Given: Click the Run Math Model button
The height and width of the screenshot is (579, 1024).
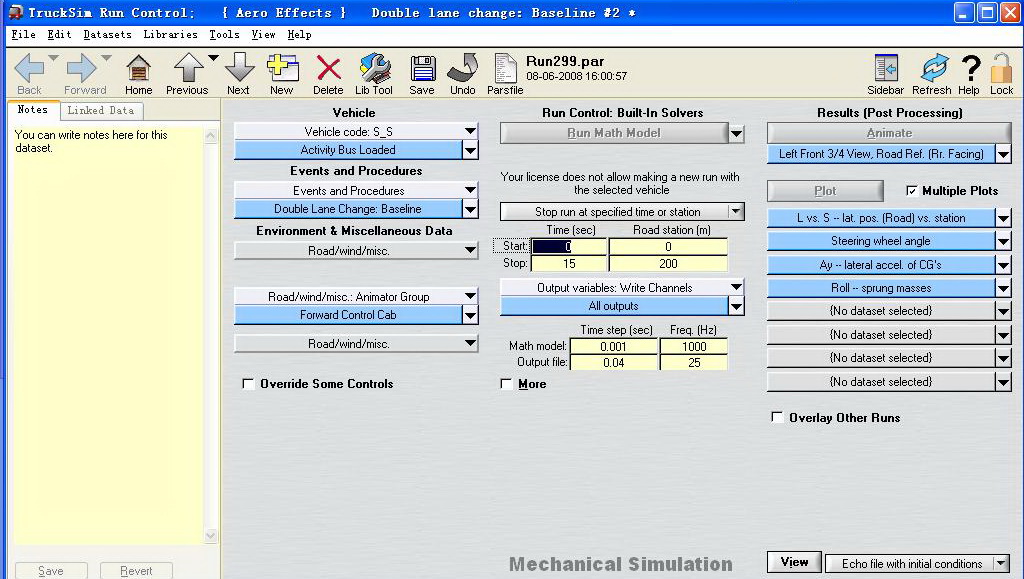Looking at the screenshot, I should [x=614, y=133].
